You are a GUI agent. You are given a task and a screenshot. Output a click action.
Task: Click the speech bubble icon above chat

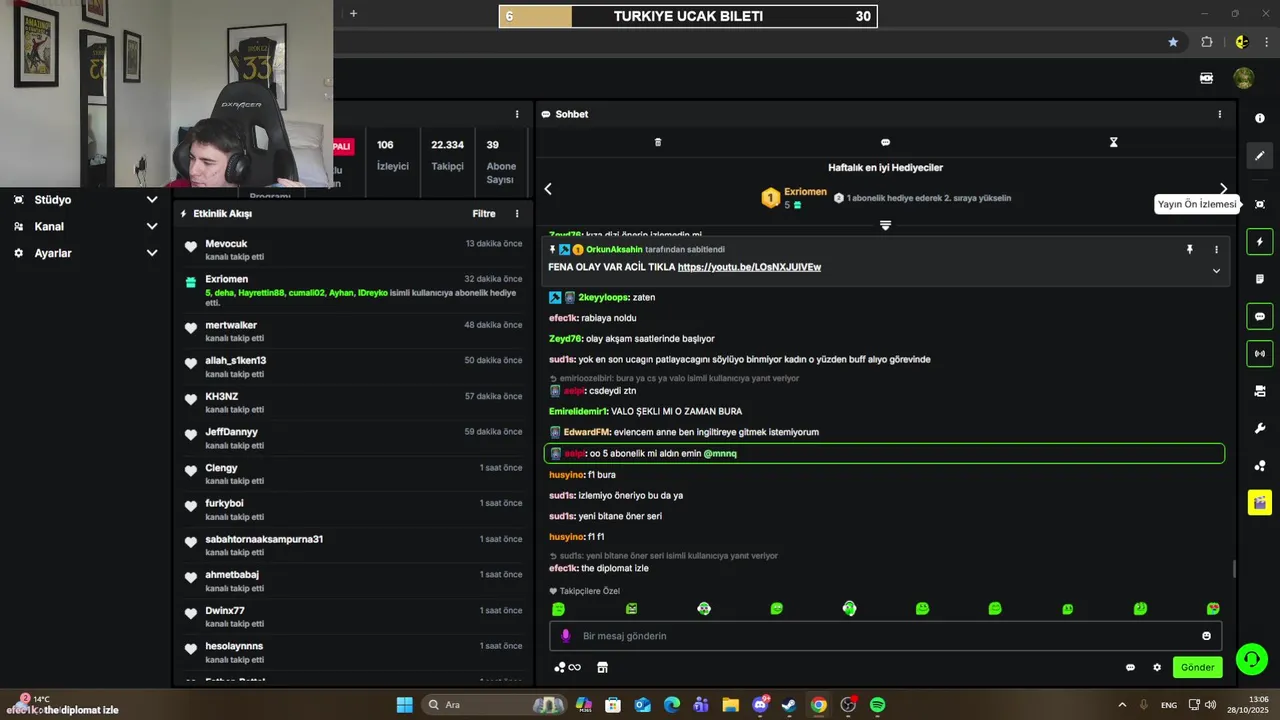[885, 142]
